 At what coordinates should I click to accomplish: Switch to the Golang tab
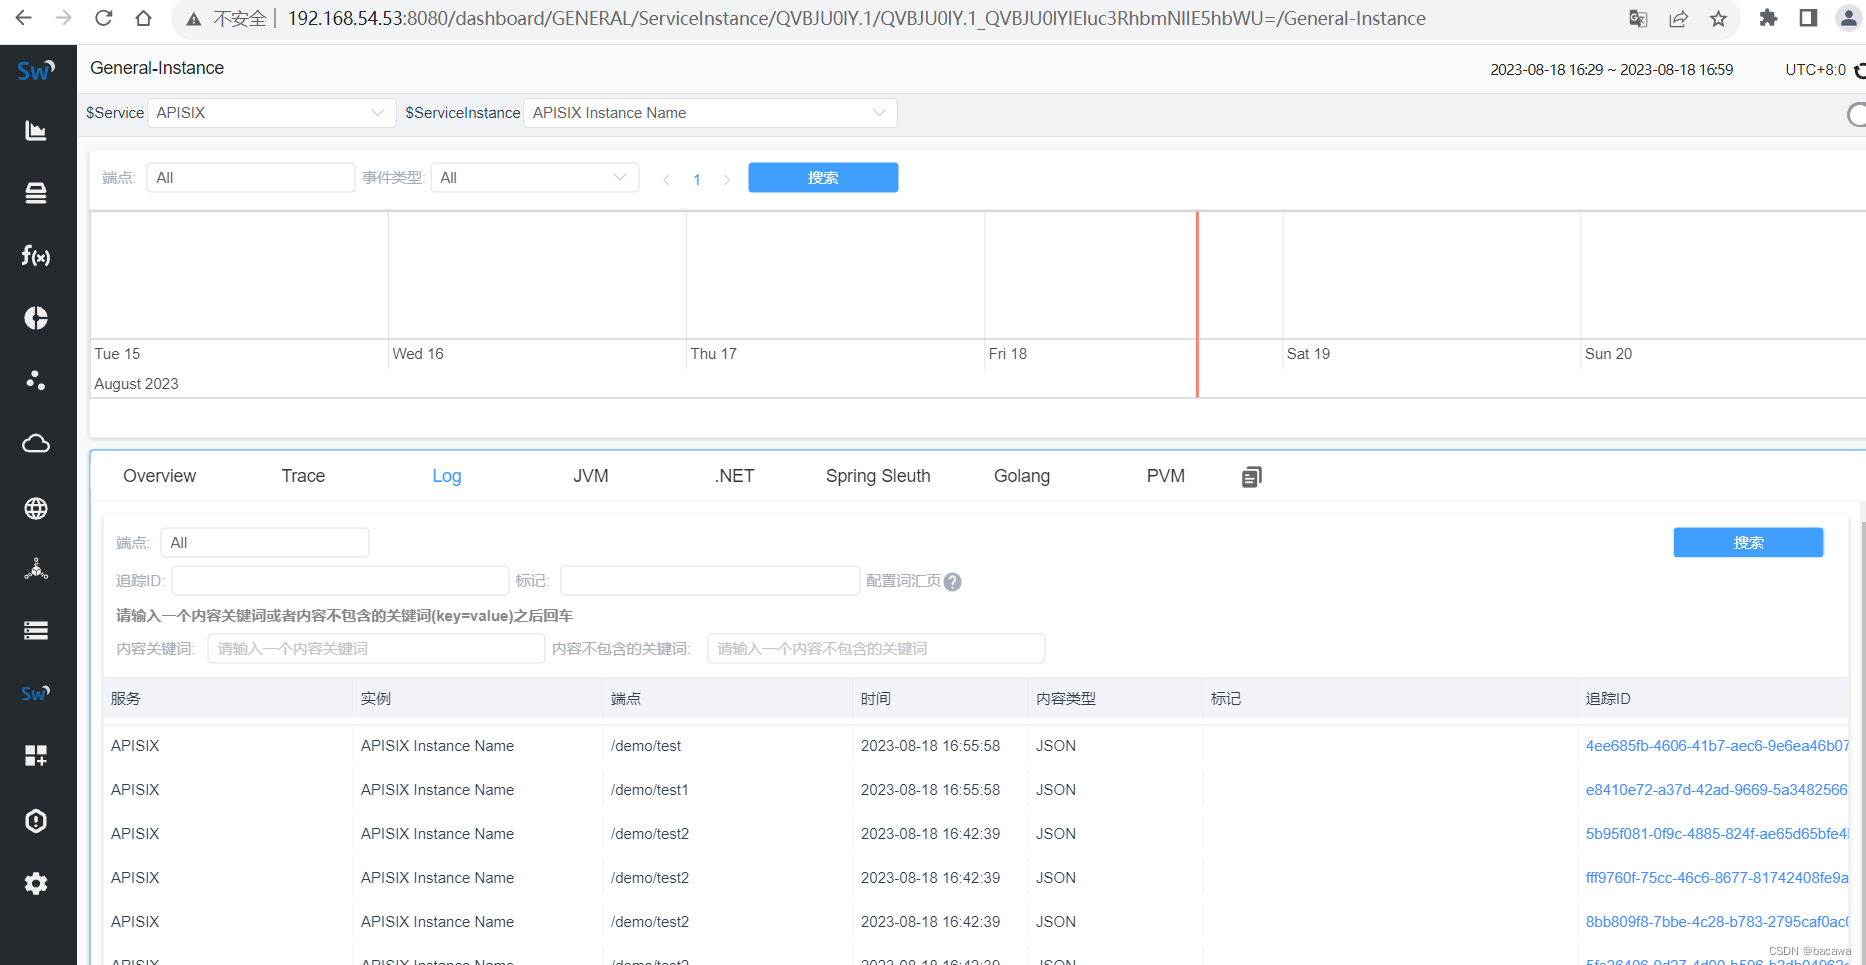[x=1022, y=476]
